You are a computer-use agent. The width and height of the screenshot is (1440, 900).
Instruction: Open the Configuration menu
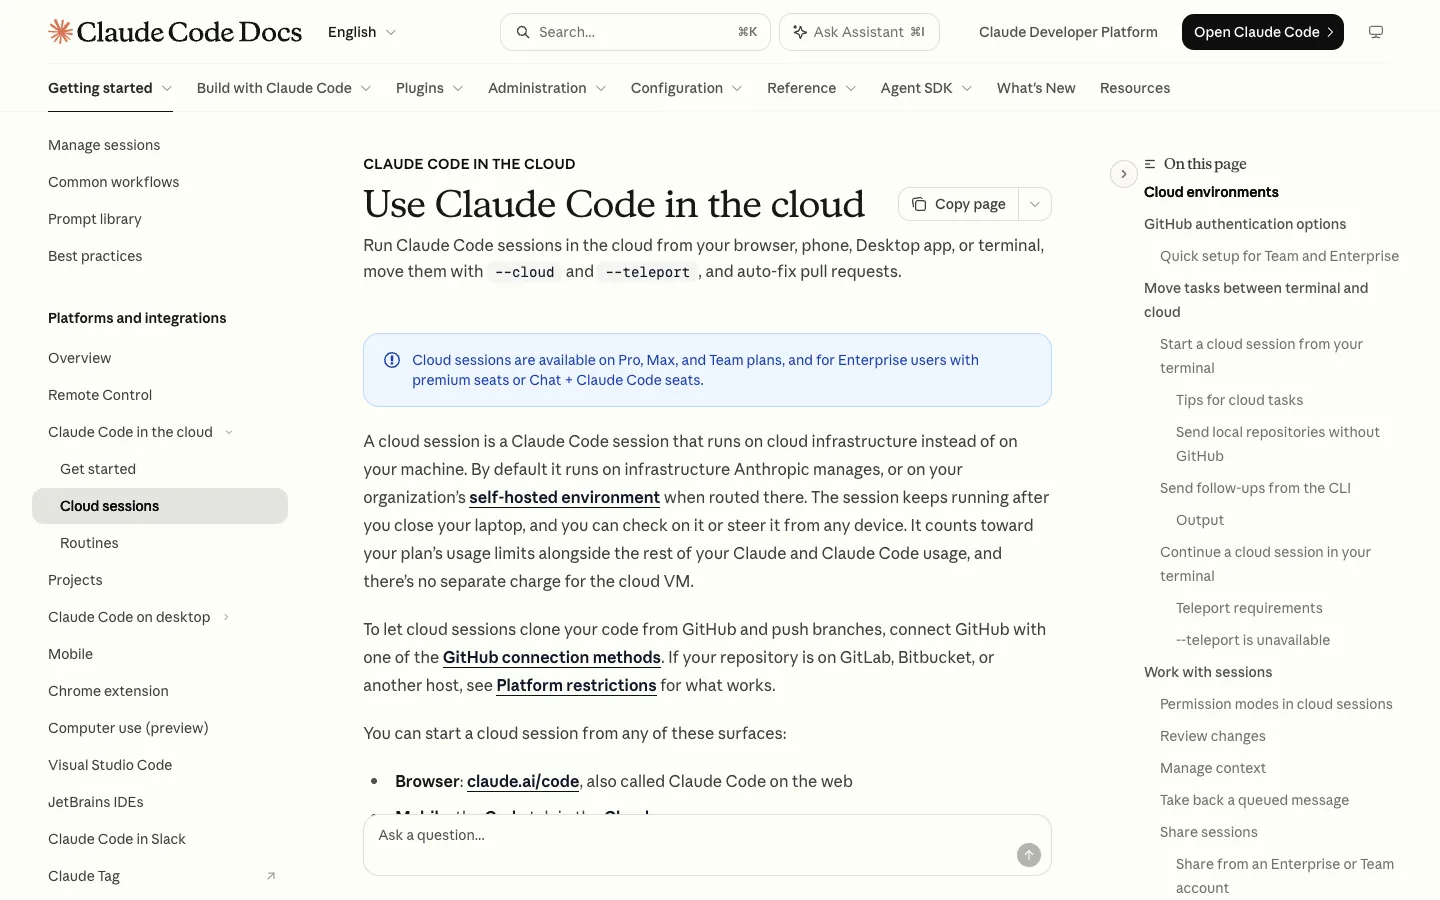(x=687, y=88)
